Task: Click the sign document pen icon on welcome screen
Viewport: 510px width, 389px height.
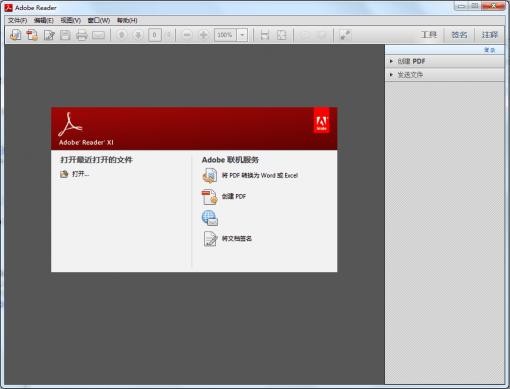Action: (210, 239)
